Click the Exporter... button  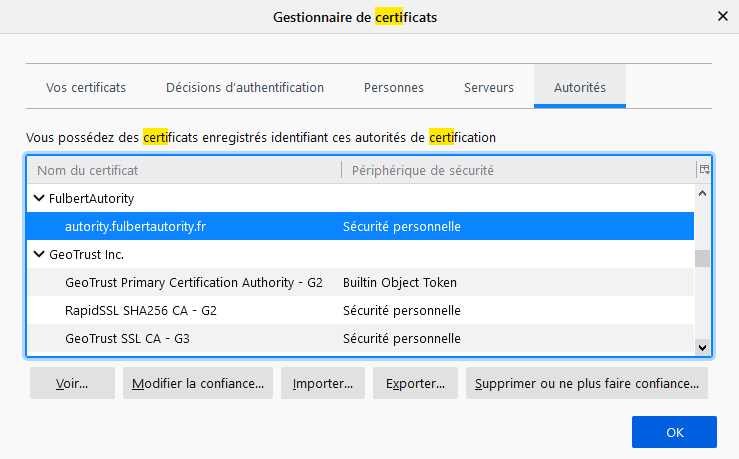coord(415,383)
